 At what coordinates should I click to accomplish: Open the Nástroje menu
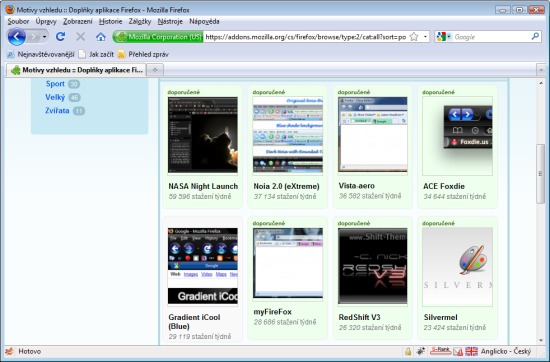(170, 21)
